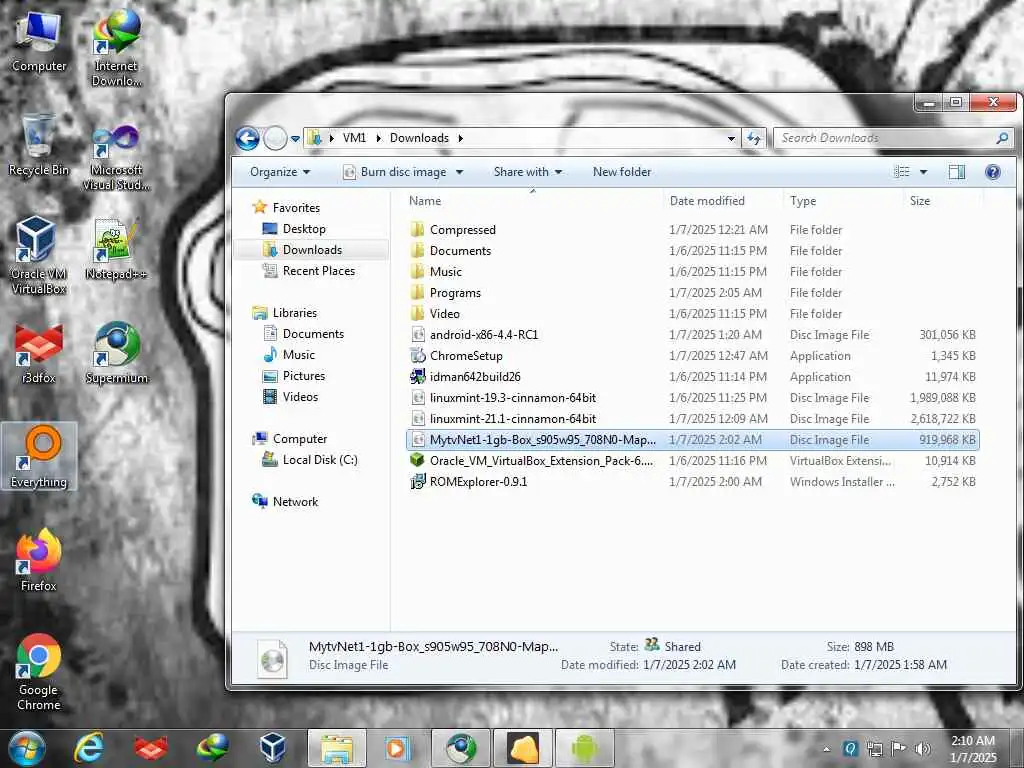Select Microsoft Visual Studio desktop shortcut

tap(116, 157)
